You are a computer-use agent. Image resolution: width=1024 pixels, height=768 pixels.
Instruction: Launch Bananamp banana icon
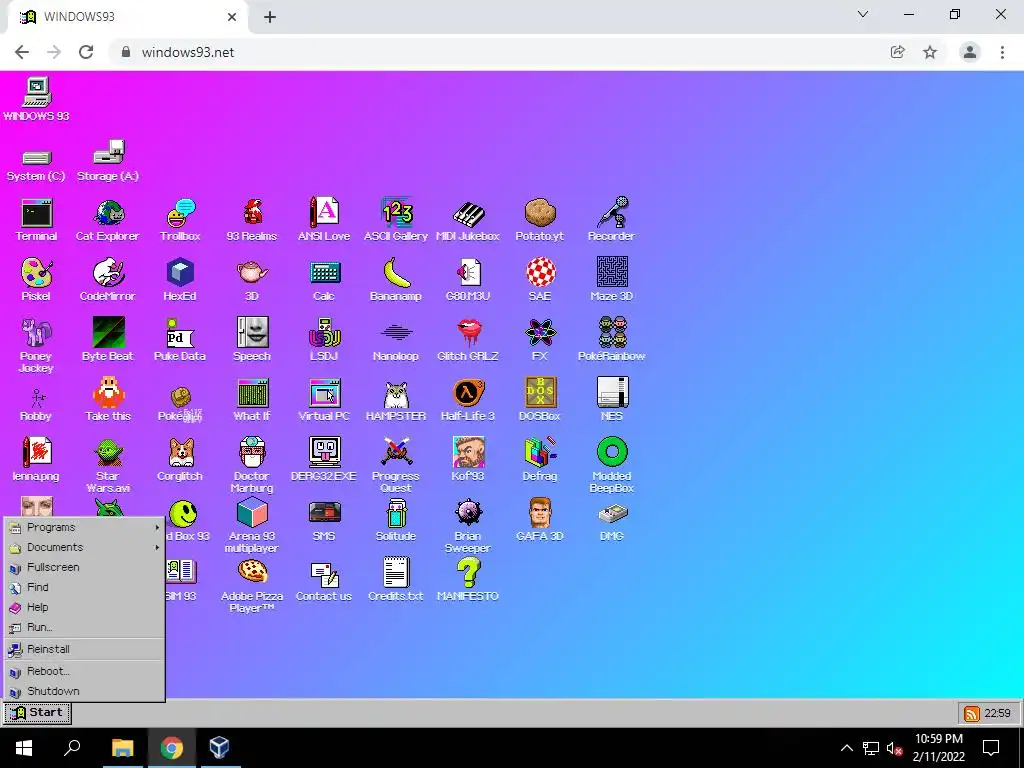click(x=396, y=280)
